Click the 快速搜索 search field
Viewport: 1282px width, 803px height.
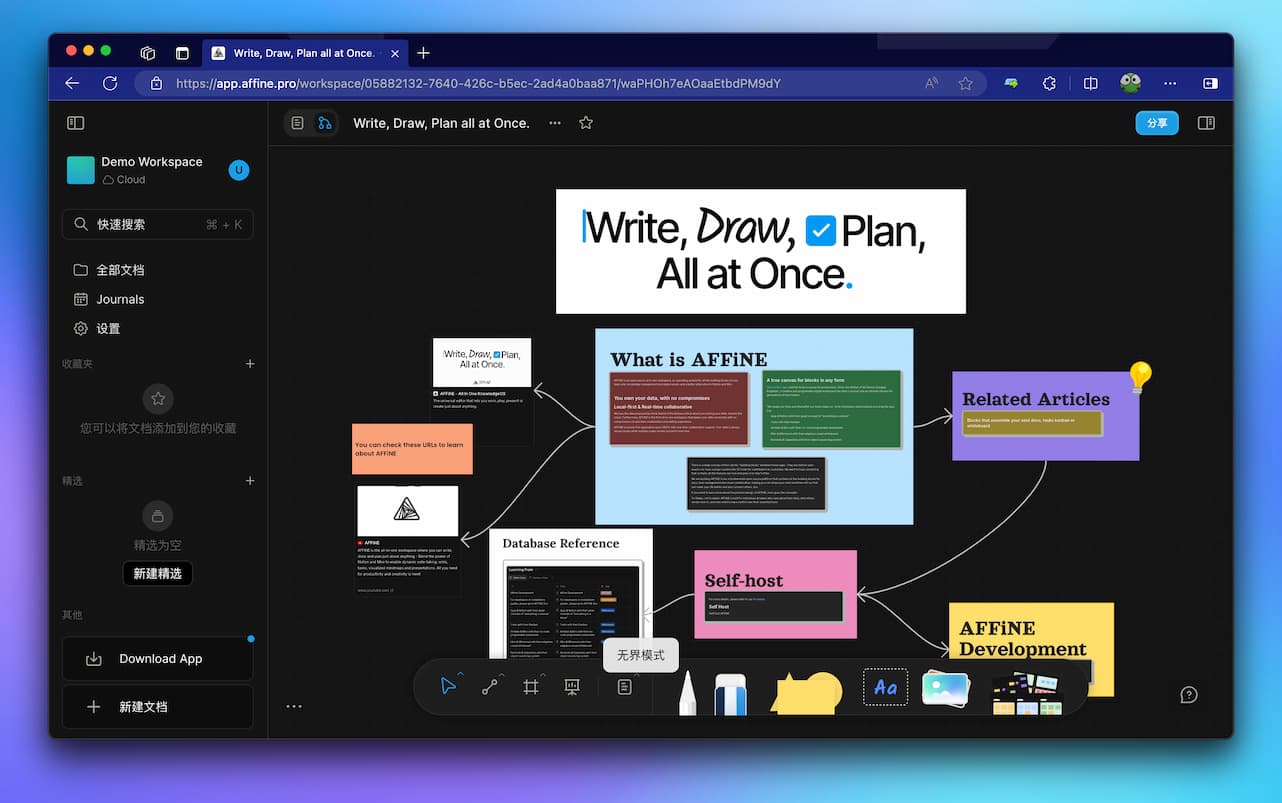(x=158, y=225)
